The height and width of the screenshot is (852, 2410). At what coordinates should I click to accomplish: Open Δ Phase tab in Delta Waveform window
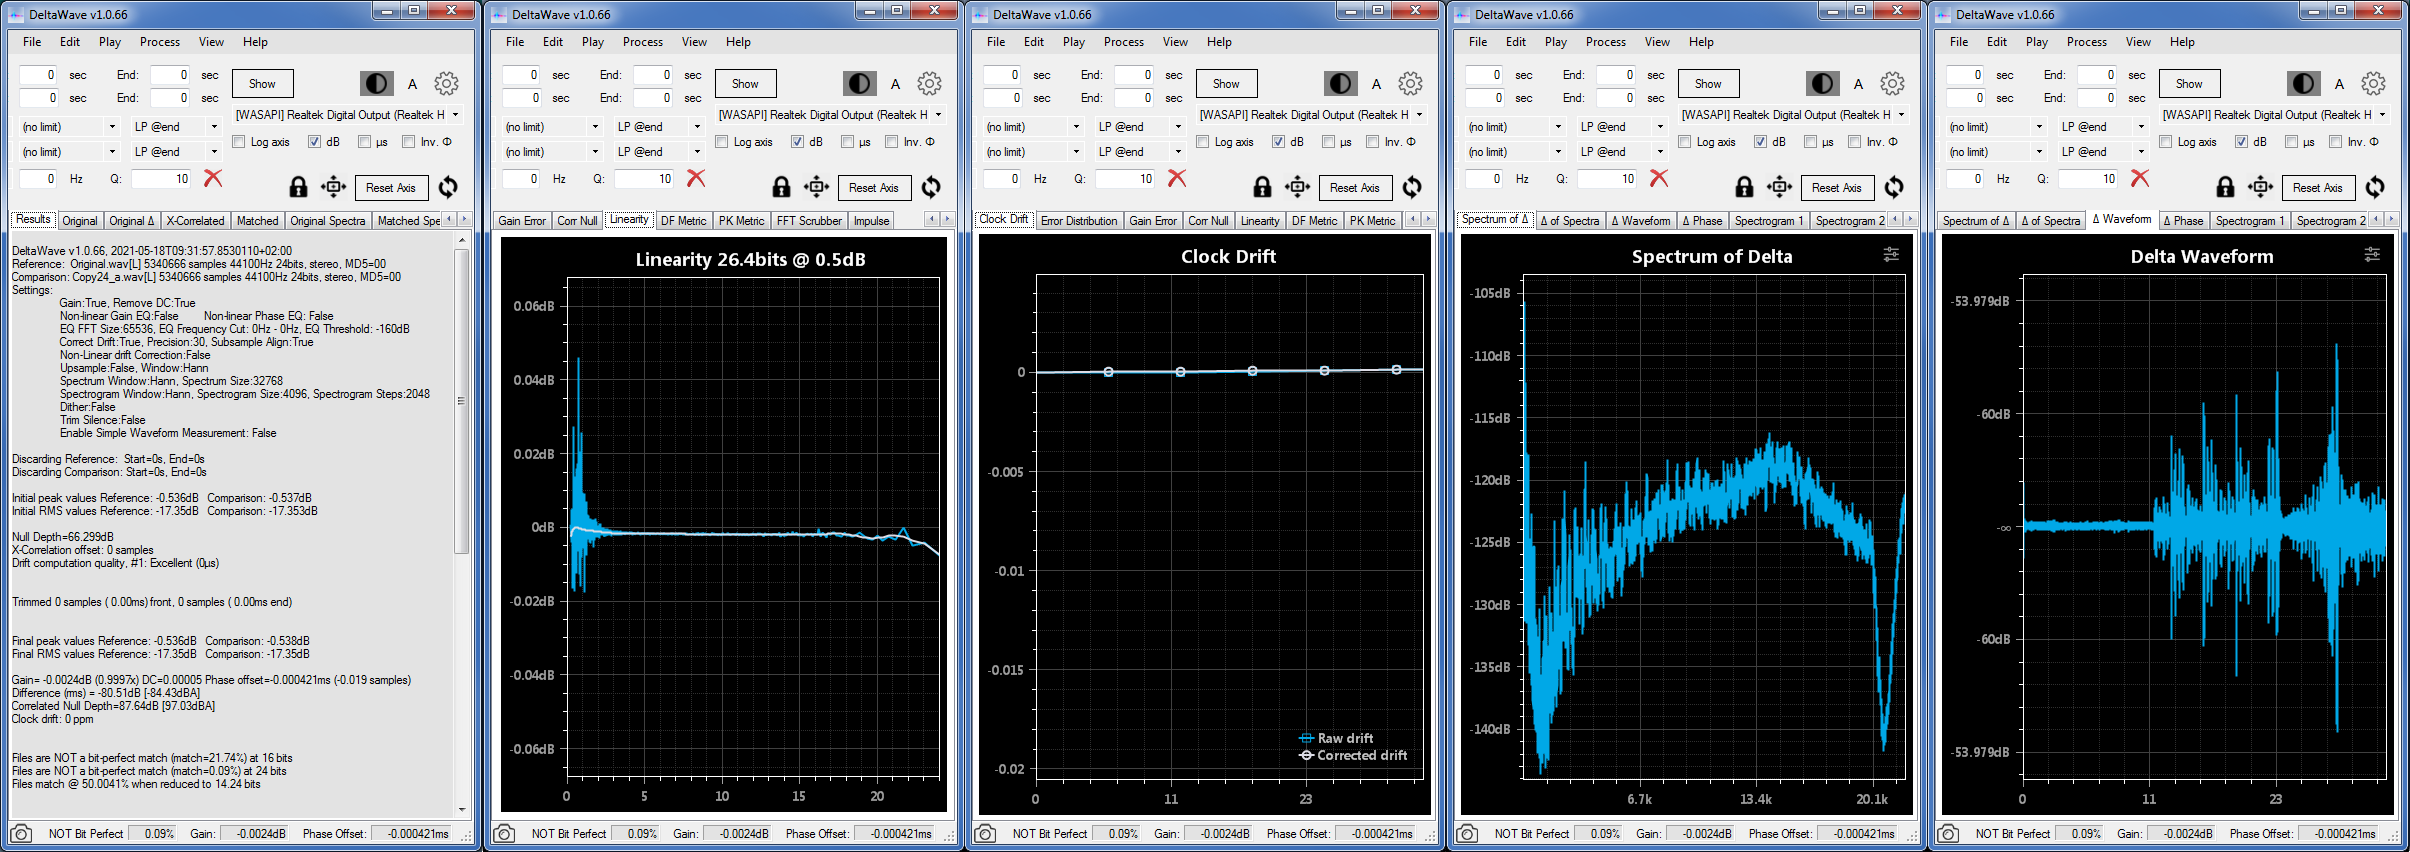click(2182, 221)
